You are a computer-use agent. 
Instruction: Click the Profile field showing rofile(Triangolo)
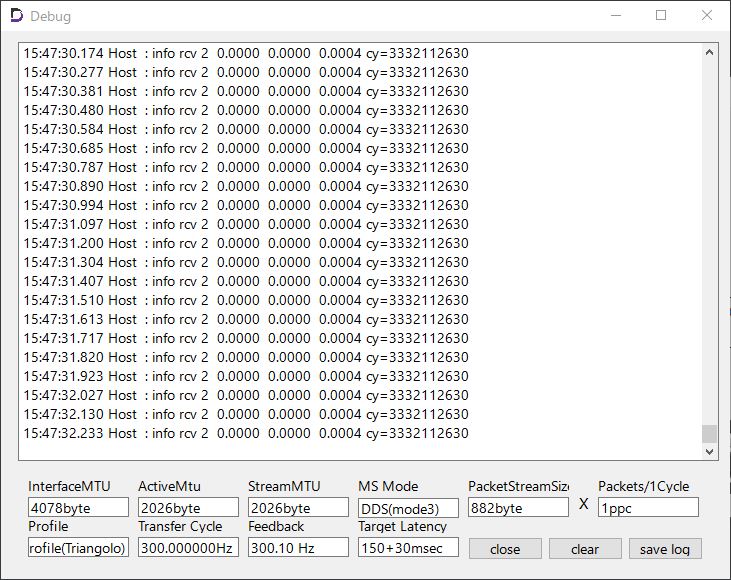[78, 547]
